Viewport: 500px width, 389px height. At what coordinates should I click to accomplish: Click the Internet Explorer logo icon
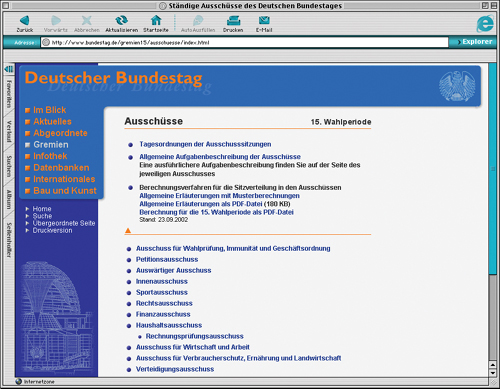pyautogui.click(x=485, y=24)
